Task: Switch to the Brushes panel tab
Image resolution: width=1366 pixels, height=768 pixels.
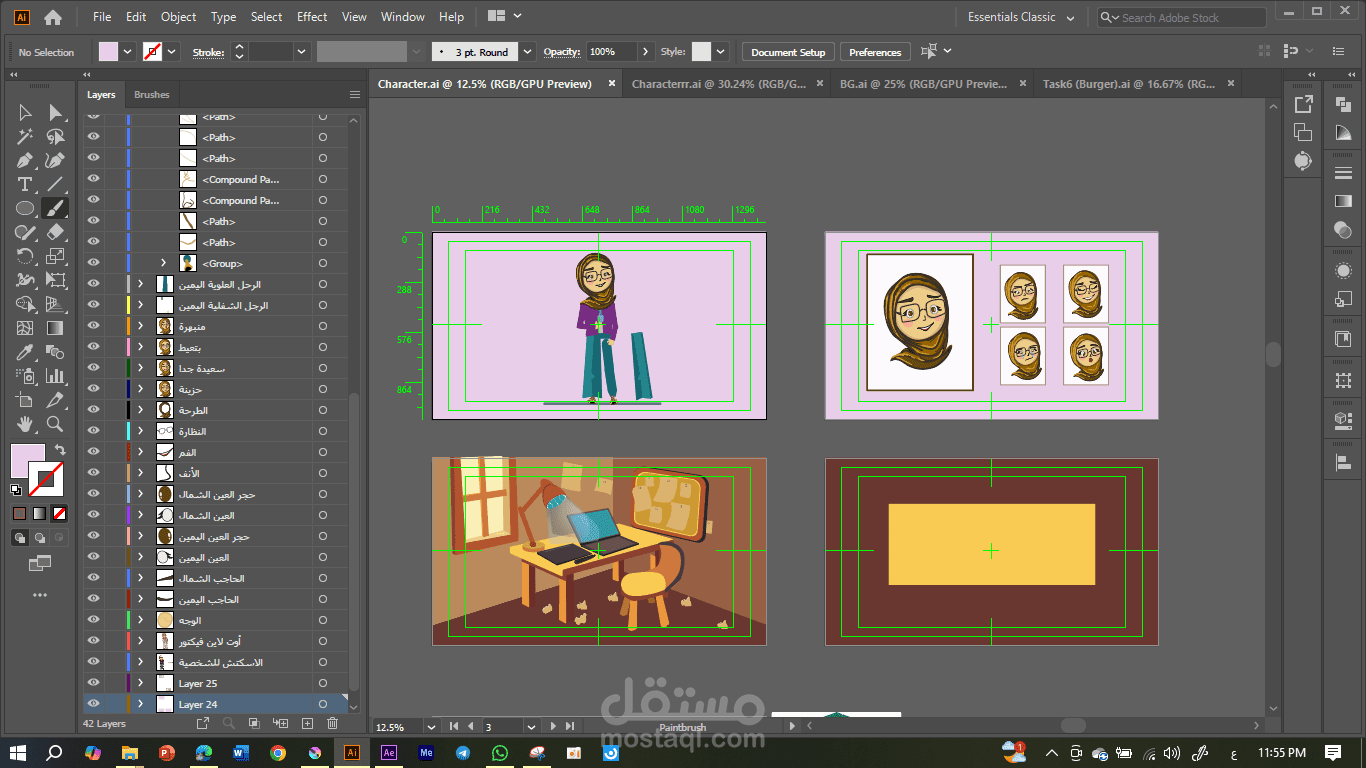Action: 152,95
